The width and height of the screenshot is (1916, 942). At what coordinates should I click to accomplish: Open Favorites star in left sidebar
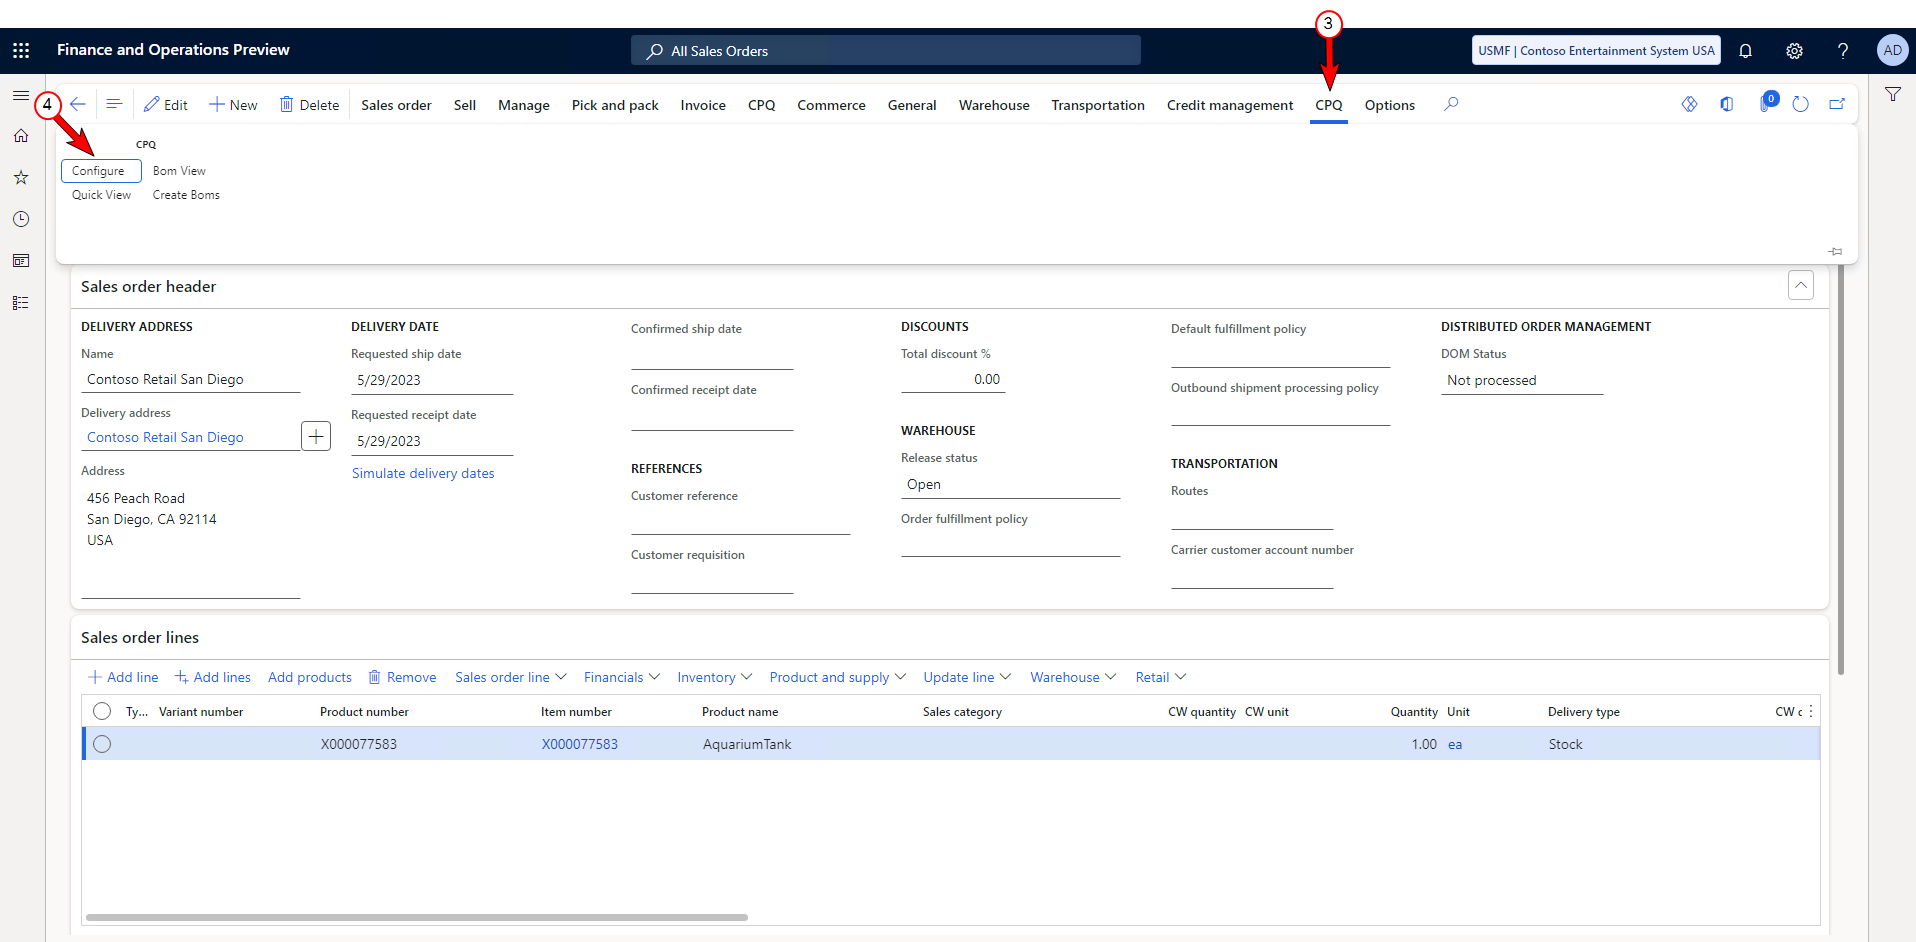21,178
